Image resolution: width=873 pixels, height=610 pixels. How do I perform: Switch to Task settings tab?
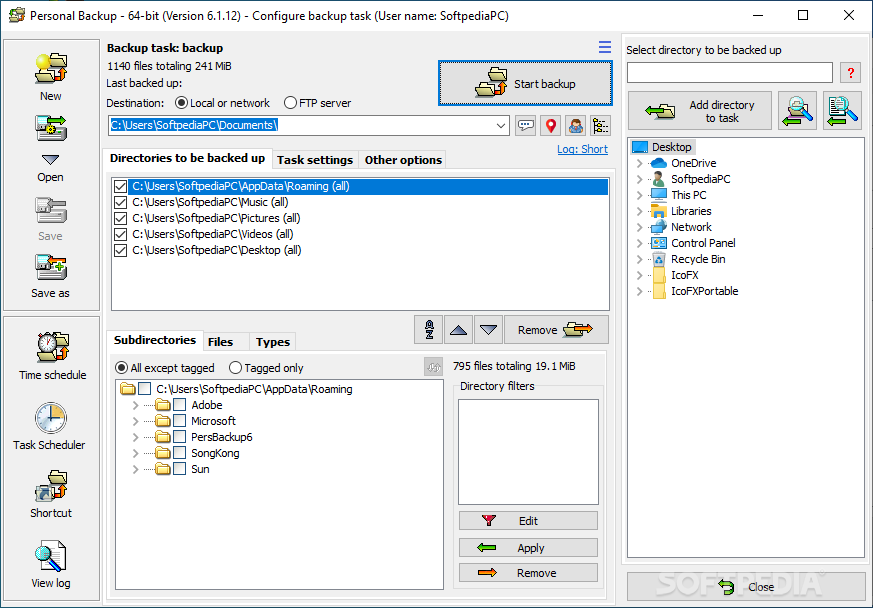click(x=315, y=160)
